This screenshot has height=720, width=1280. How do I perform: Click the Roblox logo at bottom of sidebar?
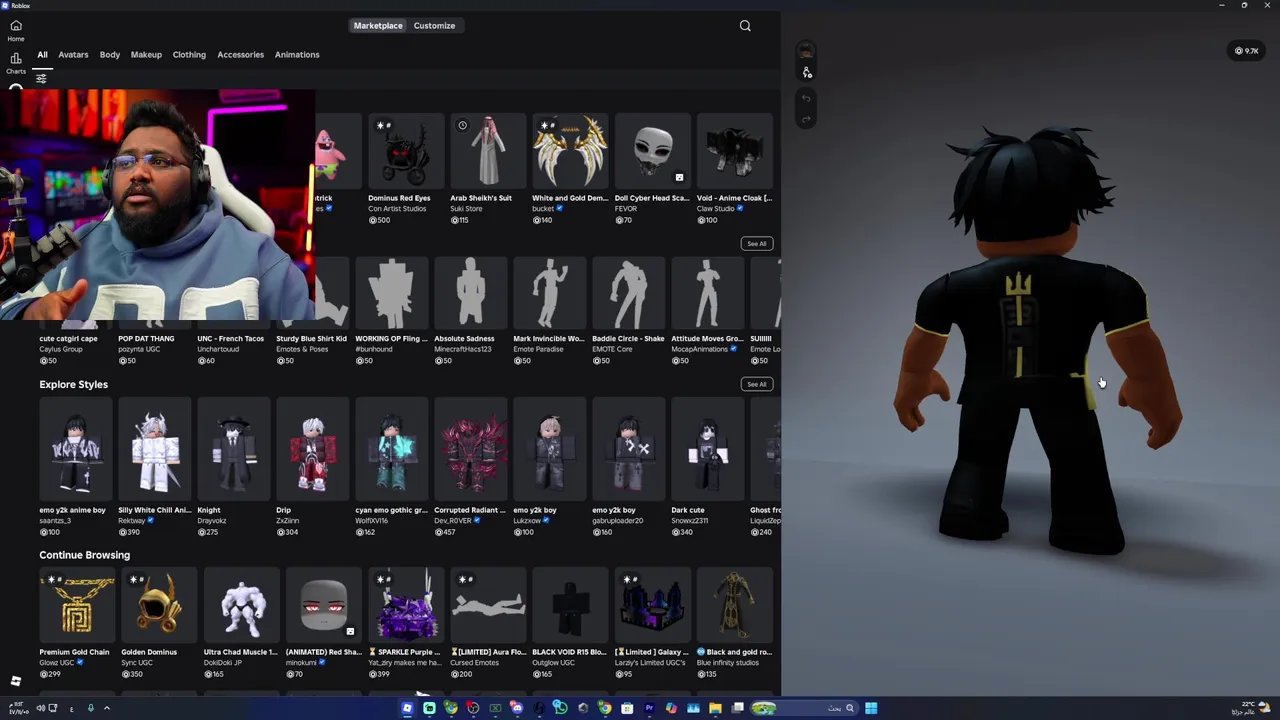[16, 682]
